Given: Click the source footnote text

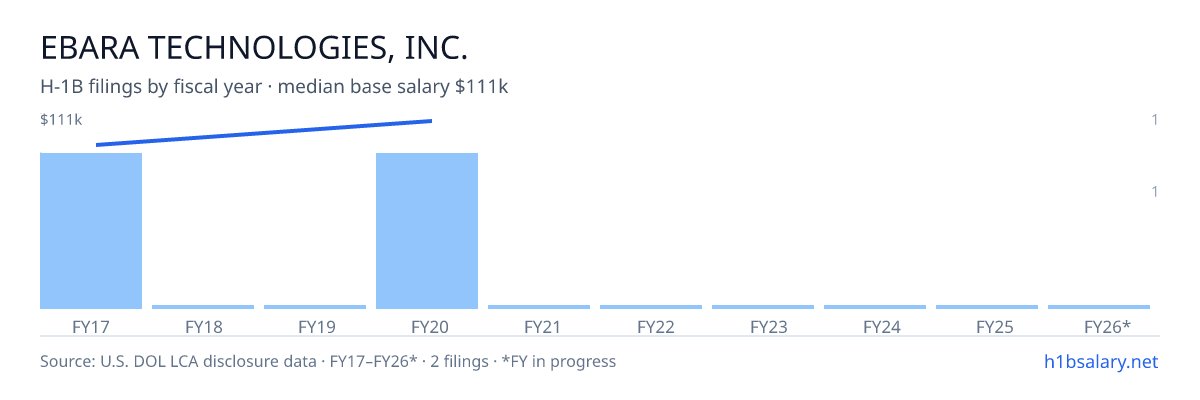Looking at the screenshot, I should pos(328,361).
